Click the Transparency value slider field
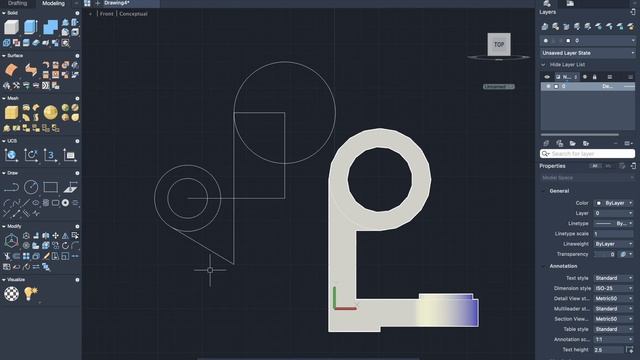 (x=605, y=254)
